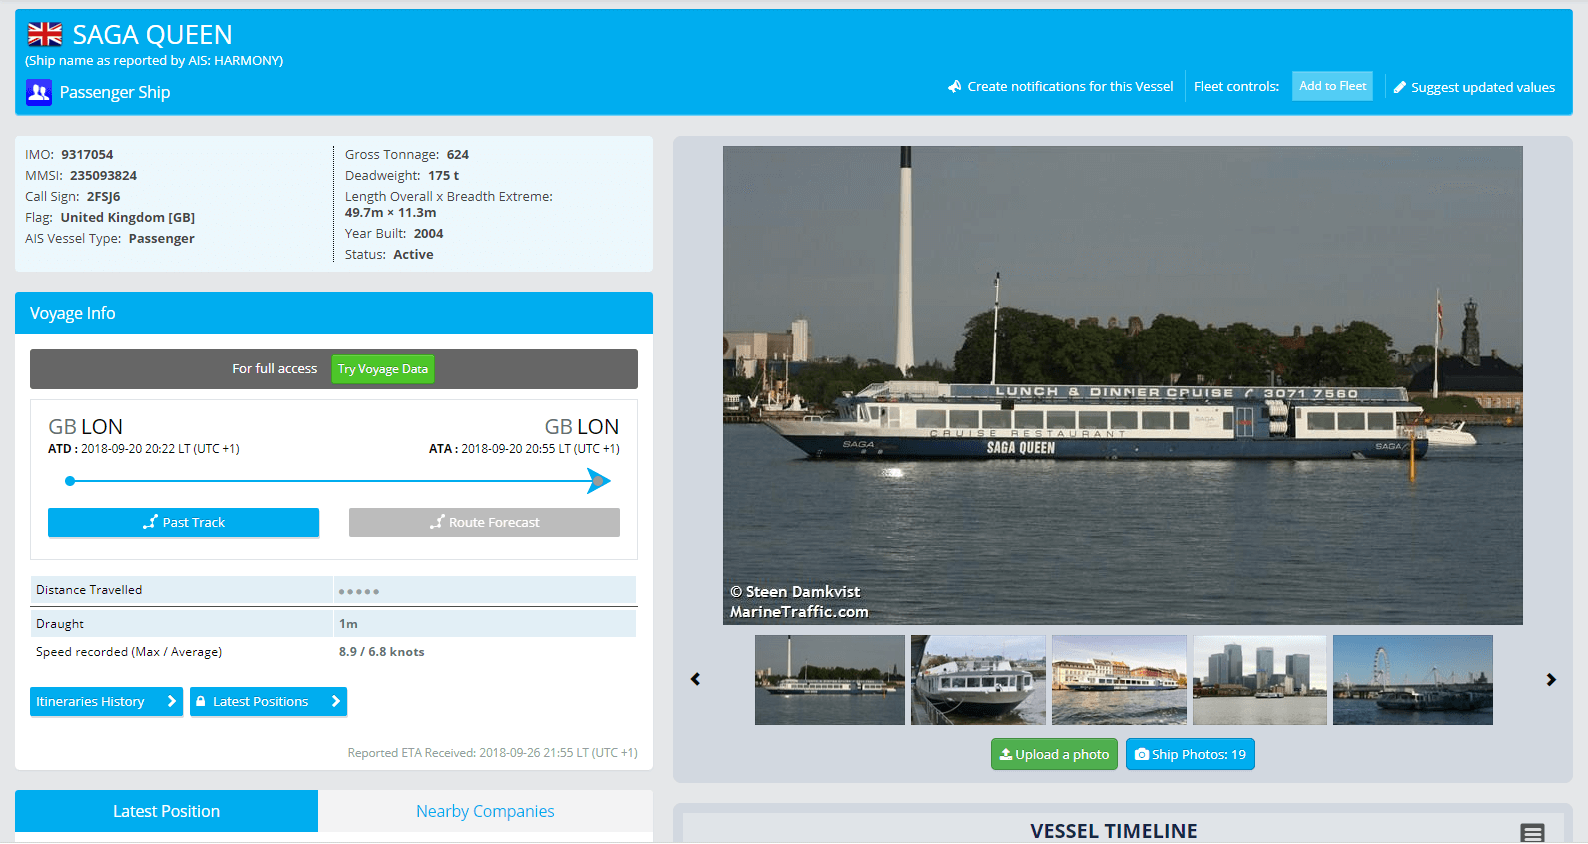Select the thumbnail with waterfront buildings
Image resolution: width=1588 pixels, height=844 pixels.
1119,680
